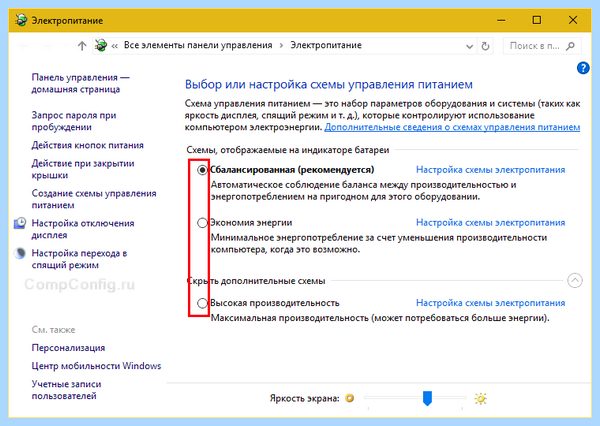Collapse the additional power schemes section
The height and width of the screenshot is (426, 600).
point(575,281)
